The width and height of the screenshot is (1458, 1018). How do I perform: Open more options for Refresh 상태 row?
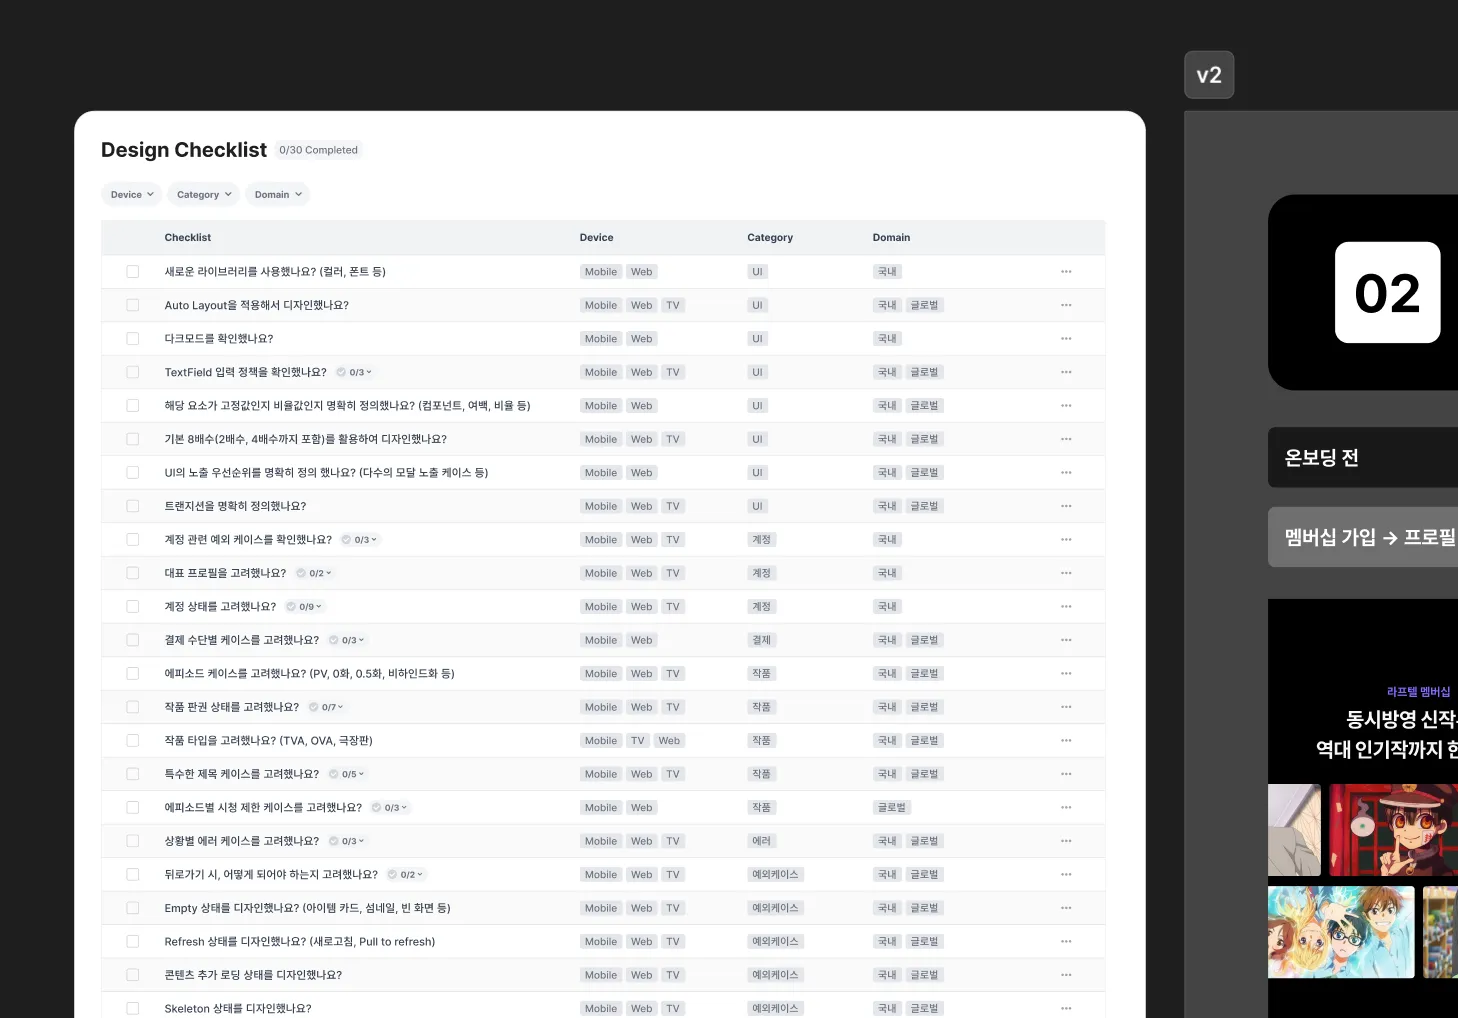tap(1066, 942)
